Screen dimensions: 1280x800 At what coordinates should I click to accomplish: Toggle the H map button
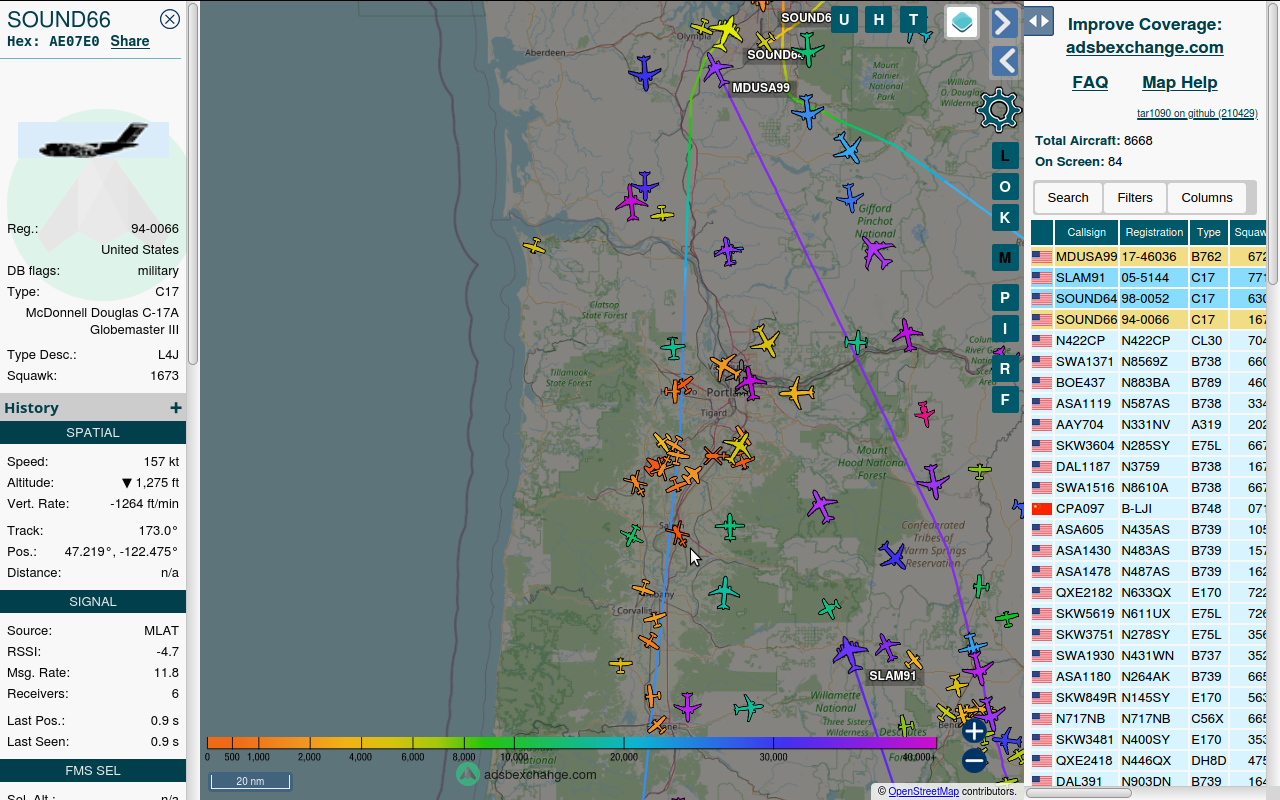(x=879, y=19)
